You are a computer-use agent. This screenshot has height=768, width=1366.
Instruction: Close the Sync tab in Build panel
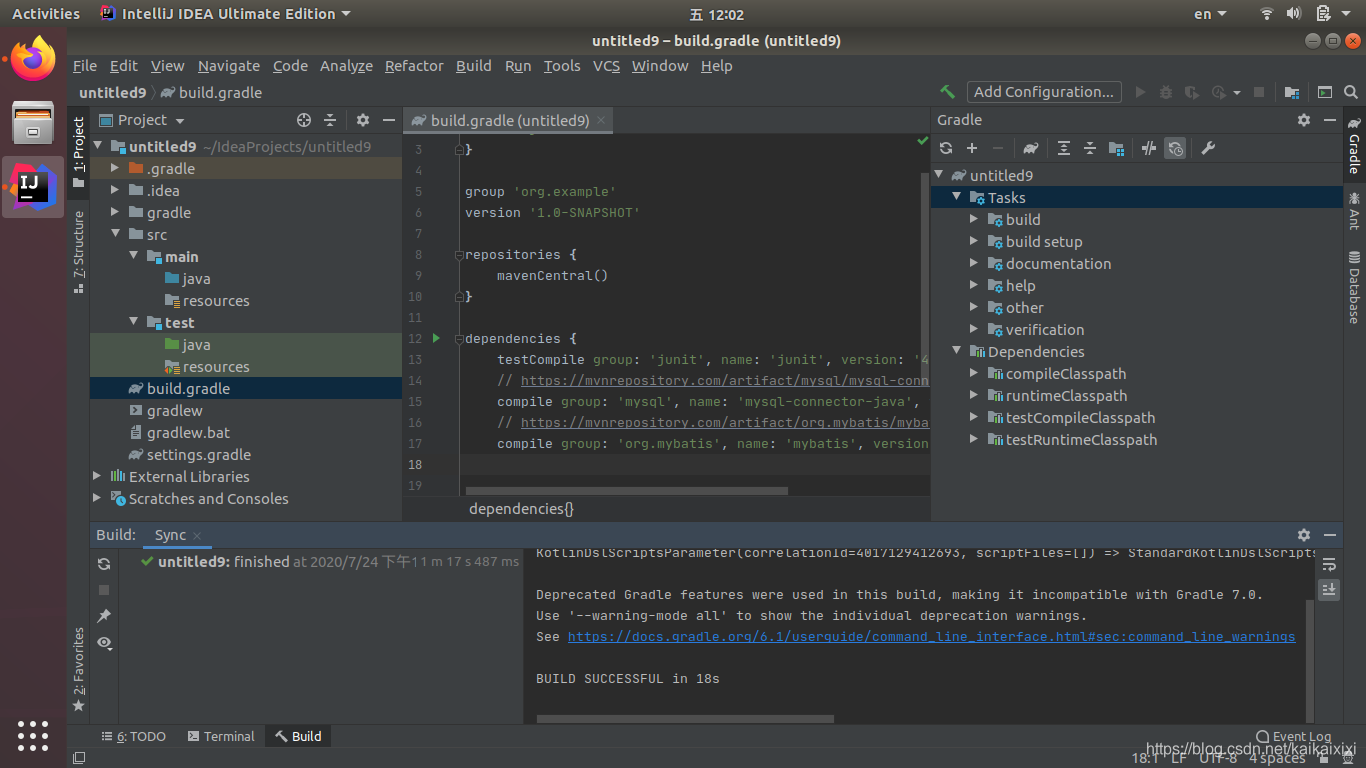point(197,536)
